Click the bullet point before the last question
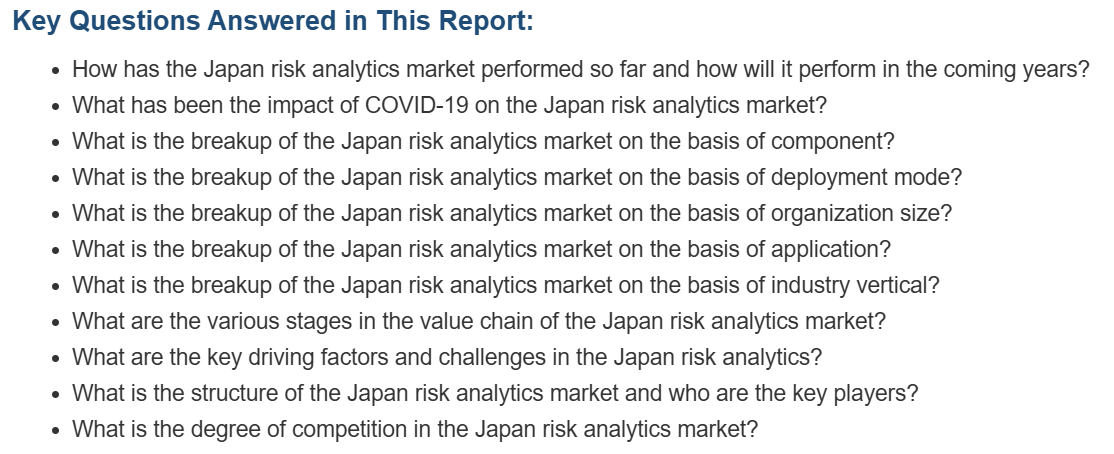 coord(56,432)
